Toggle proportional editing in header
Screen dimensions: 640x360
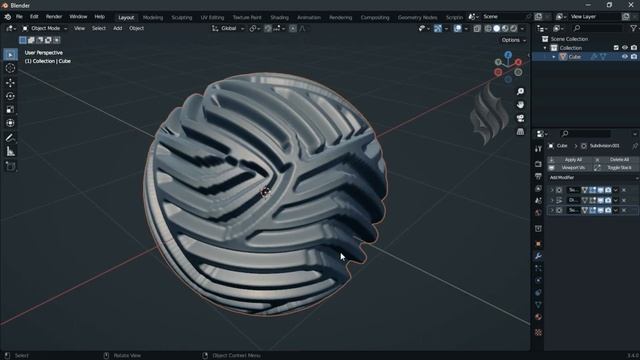coord(293,29)
